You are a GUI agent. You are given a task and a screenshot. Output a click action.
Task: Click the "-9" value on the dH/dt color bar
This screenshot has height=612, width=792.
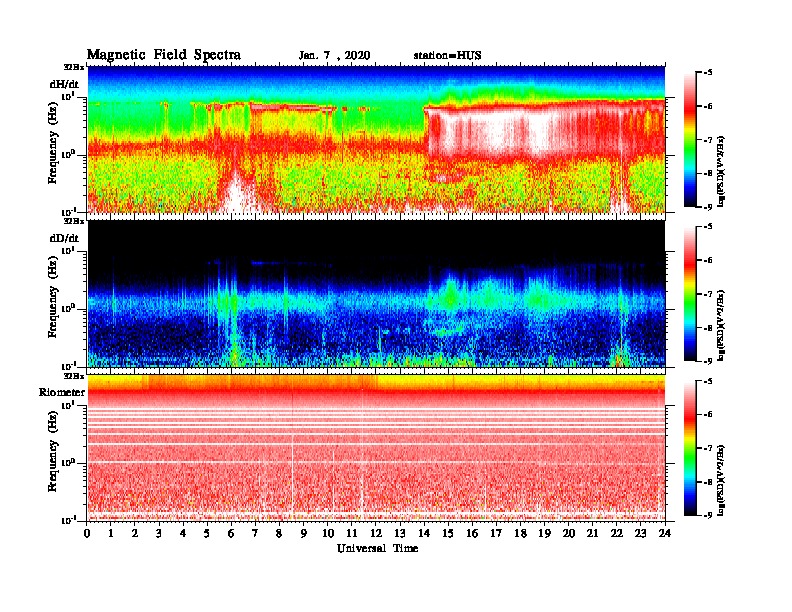click(708, 207)
